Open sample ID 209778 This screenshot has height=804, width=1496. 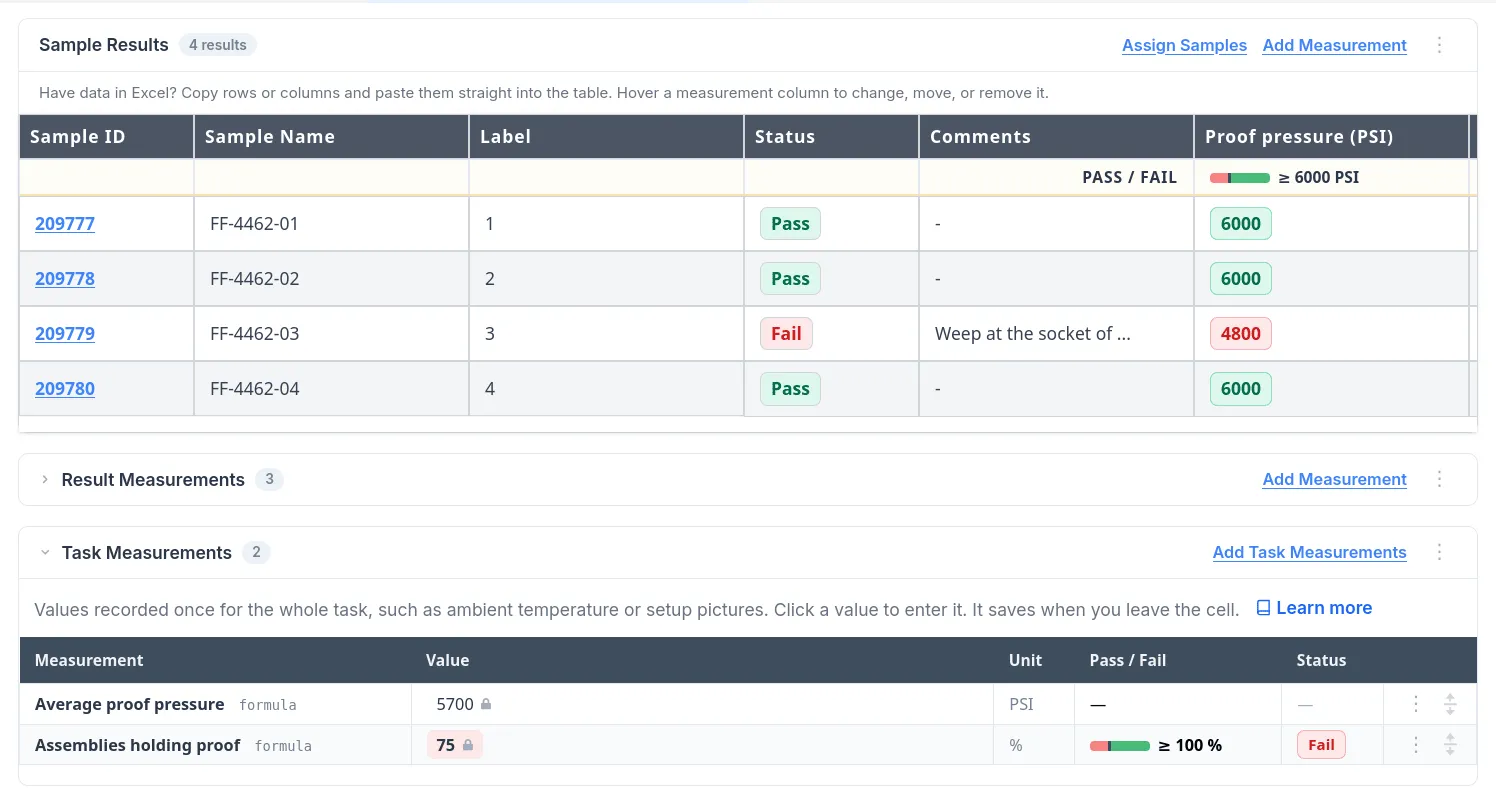[x=65, y=279]
